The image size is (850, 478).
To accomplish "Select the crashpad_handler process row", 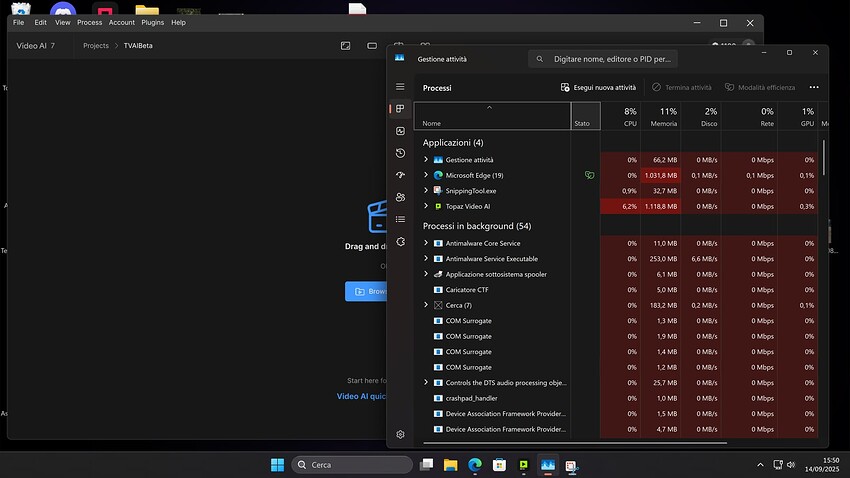I will [x=616, y=398].
